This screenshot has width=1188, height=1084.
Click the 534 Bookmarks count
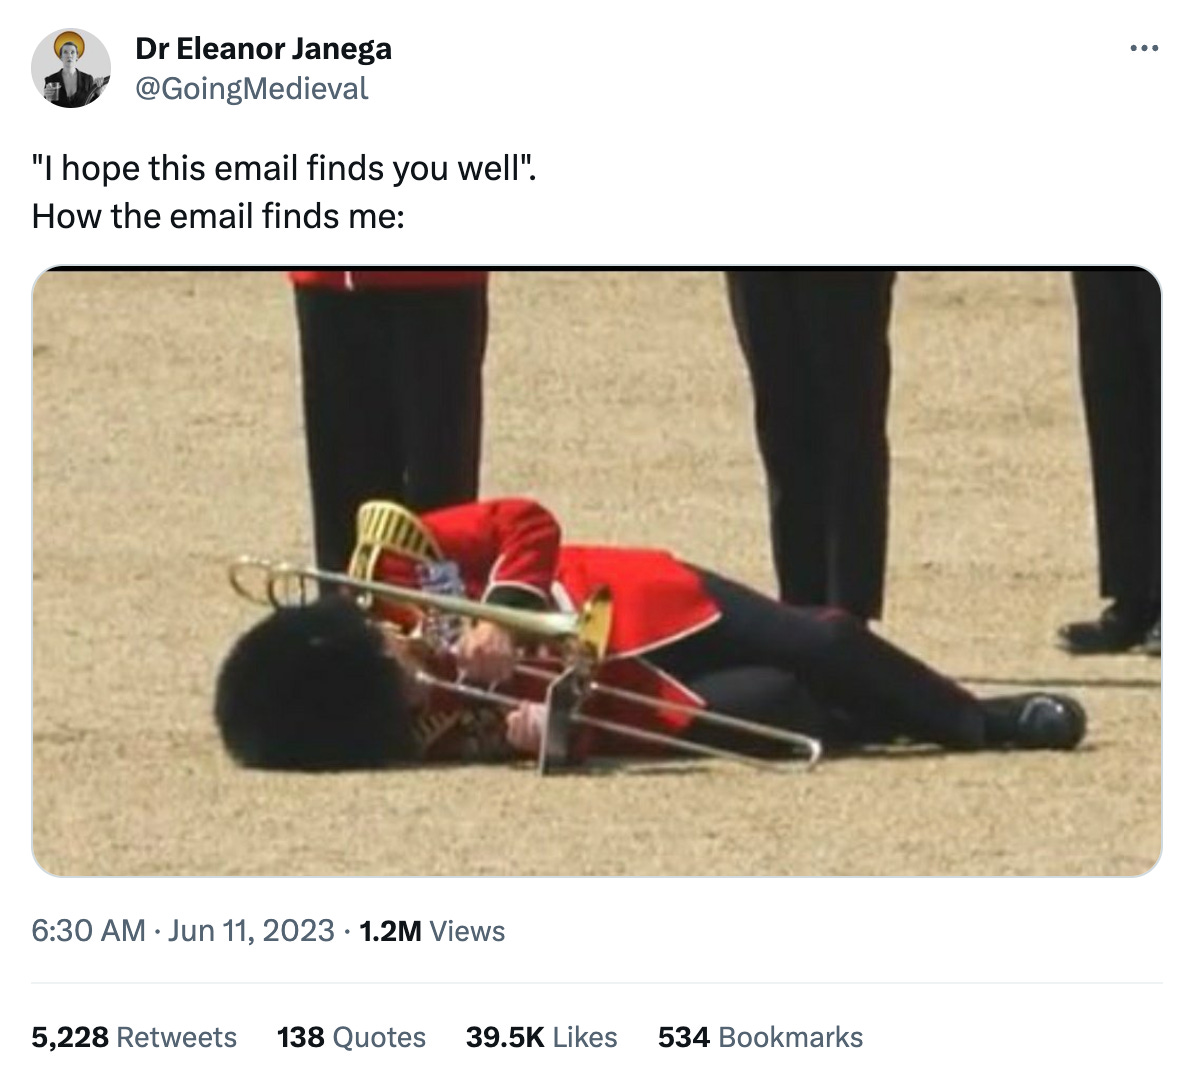point(760,1037)
